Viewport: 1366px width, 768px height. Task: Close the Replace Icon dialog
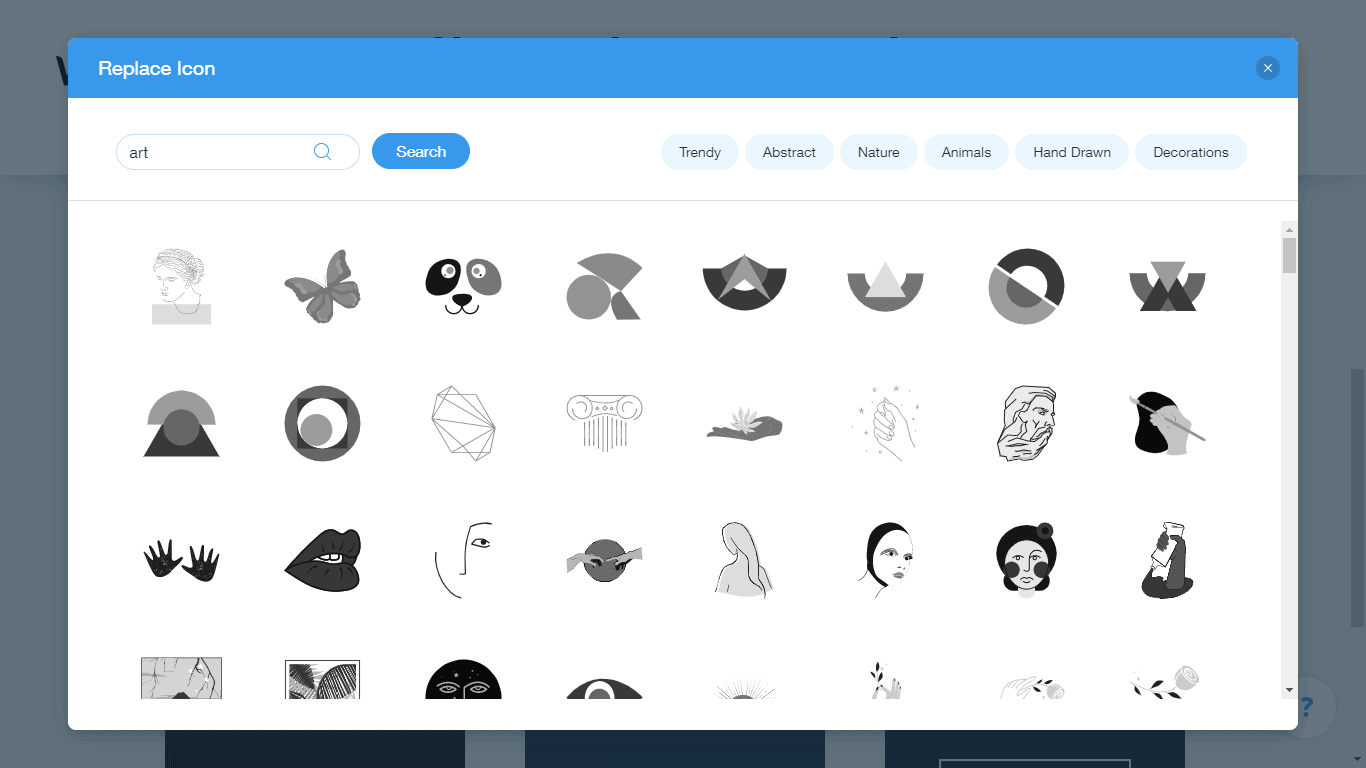(x=1268, y=68)
